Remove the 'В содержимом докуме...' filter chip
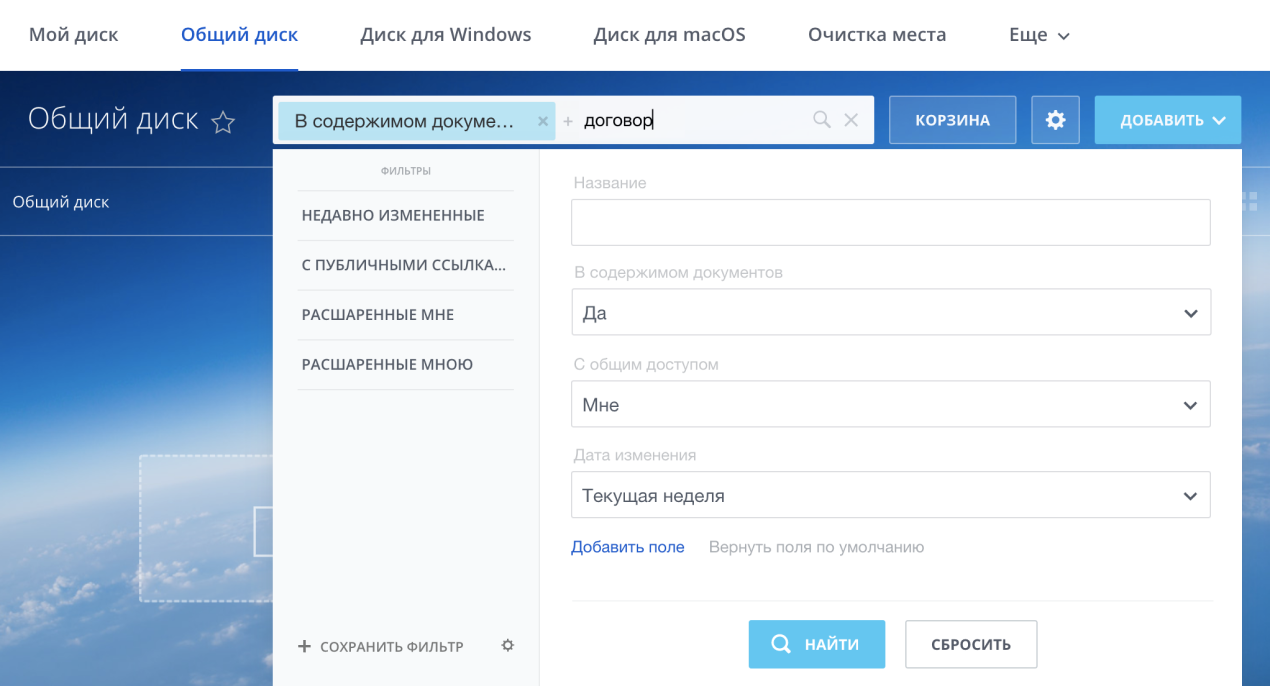The width and height of the screenshot is (1270, 686). 543,121
